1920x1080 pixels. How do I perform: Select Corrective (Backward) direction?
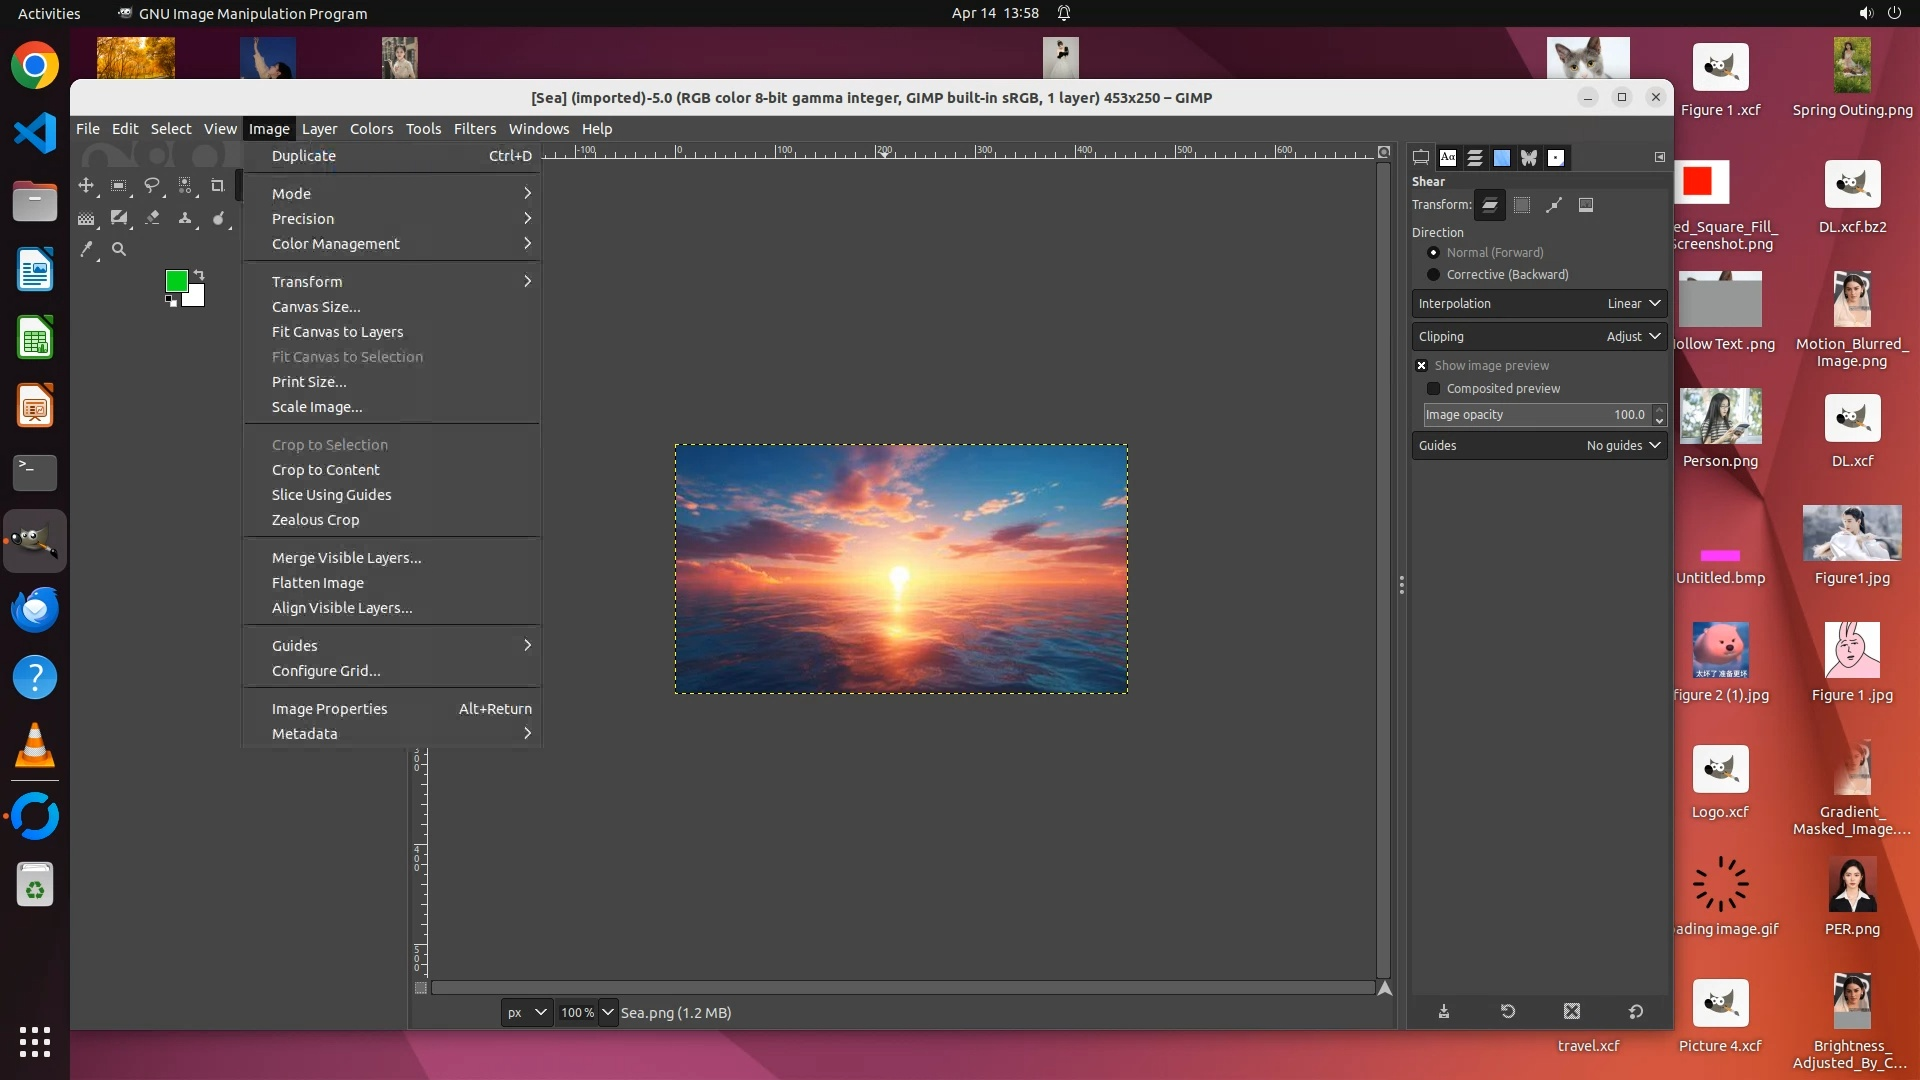point(1434,274)
